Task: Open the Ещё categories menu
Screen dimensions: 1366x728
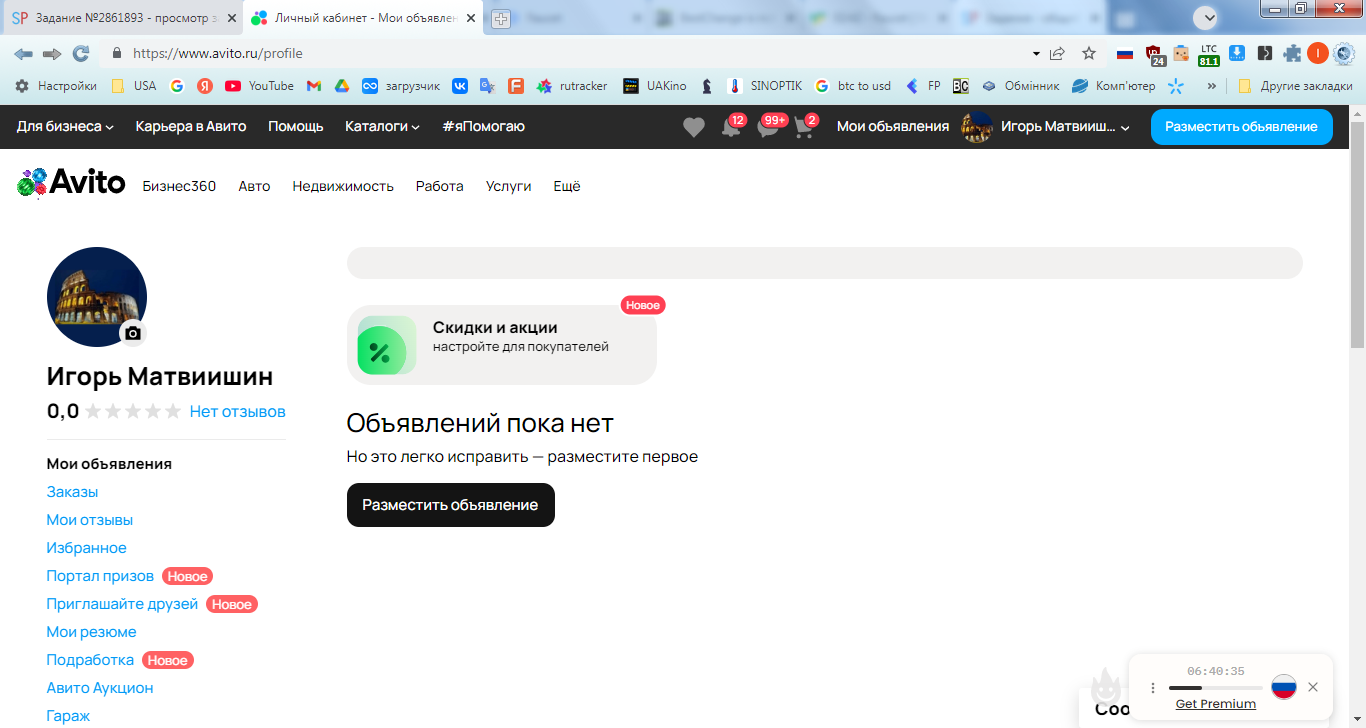Action: (567, 186)
